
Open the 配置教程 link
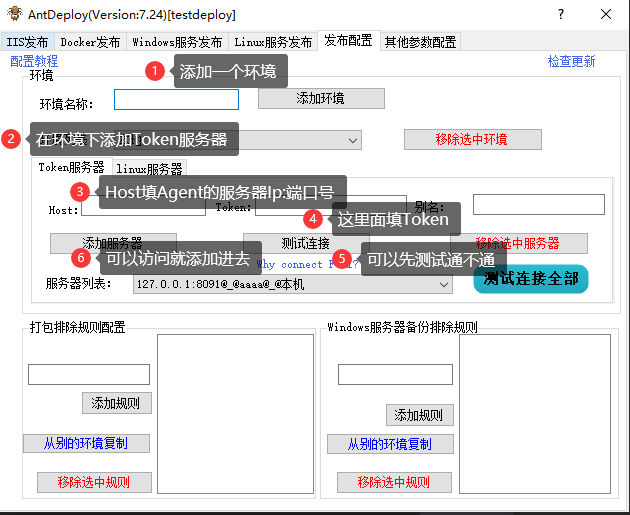[x=34, y=61]
